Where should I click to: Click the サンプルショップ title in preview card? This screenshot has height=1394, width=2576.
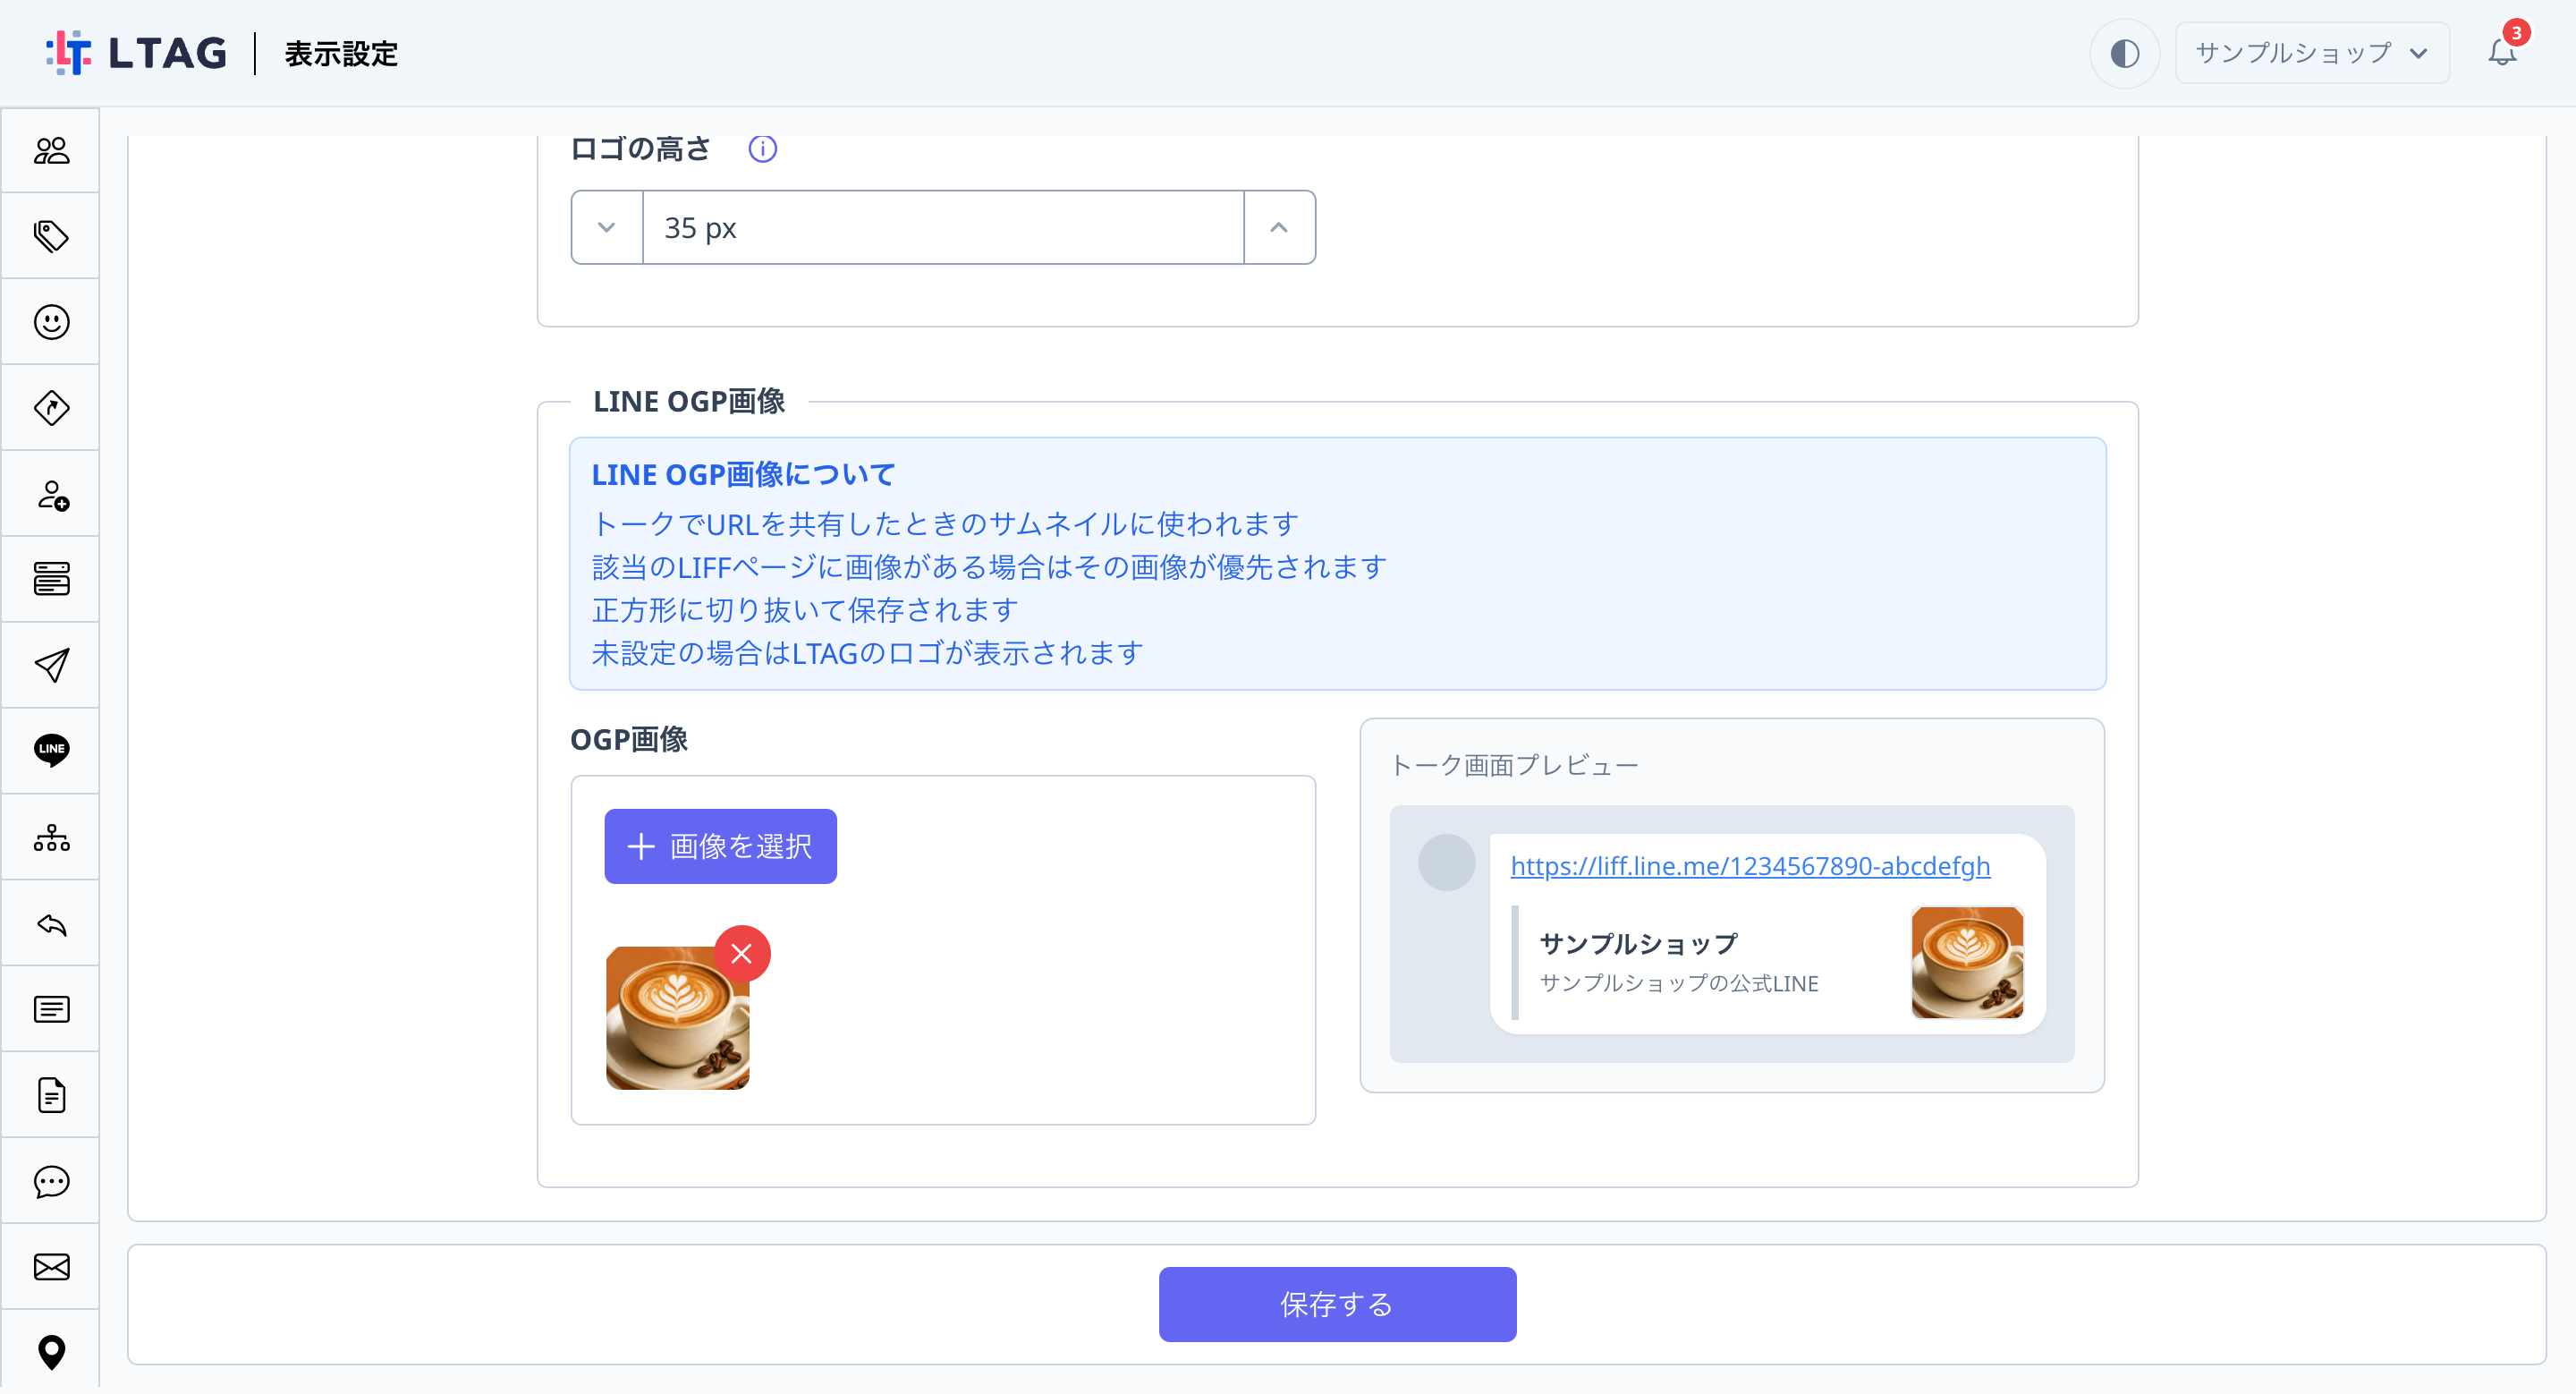1638,943
